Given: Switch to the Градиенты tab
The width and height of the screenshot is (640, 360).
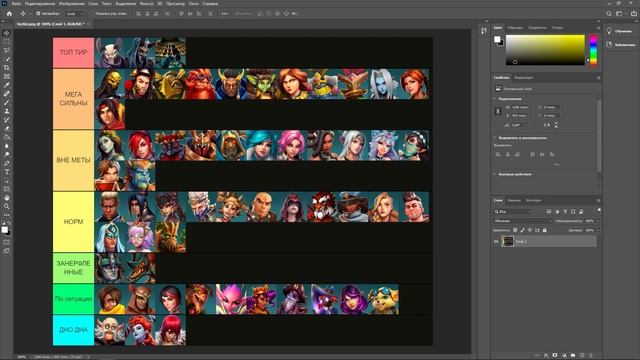Looking at the screenshot, I should (x=537, y=28).
